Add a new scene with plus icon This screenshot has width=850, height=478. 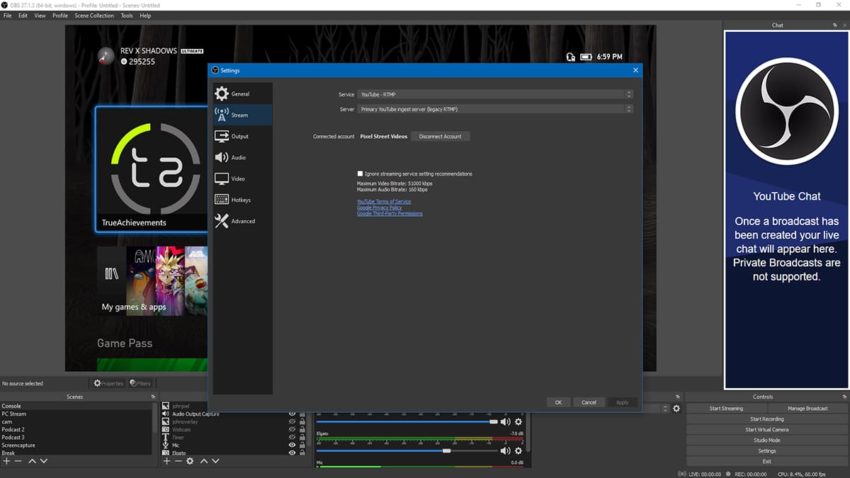(x=7, y=461)
